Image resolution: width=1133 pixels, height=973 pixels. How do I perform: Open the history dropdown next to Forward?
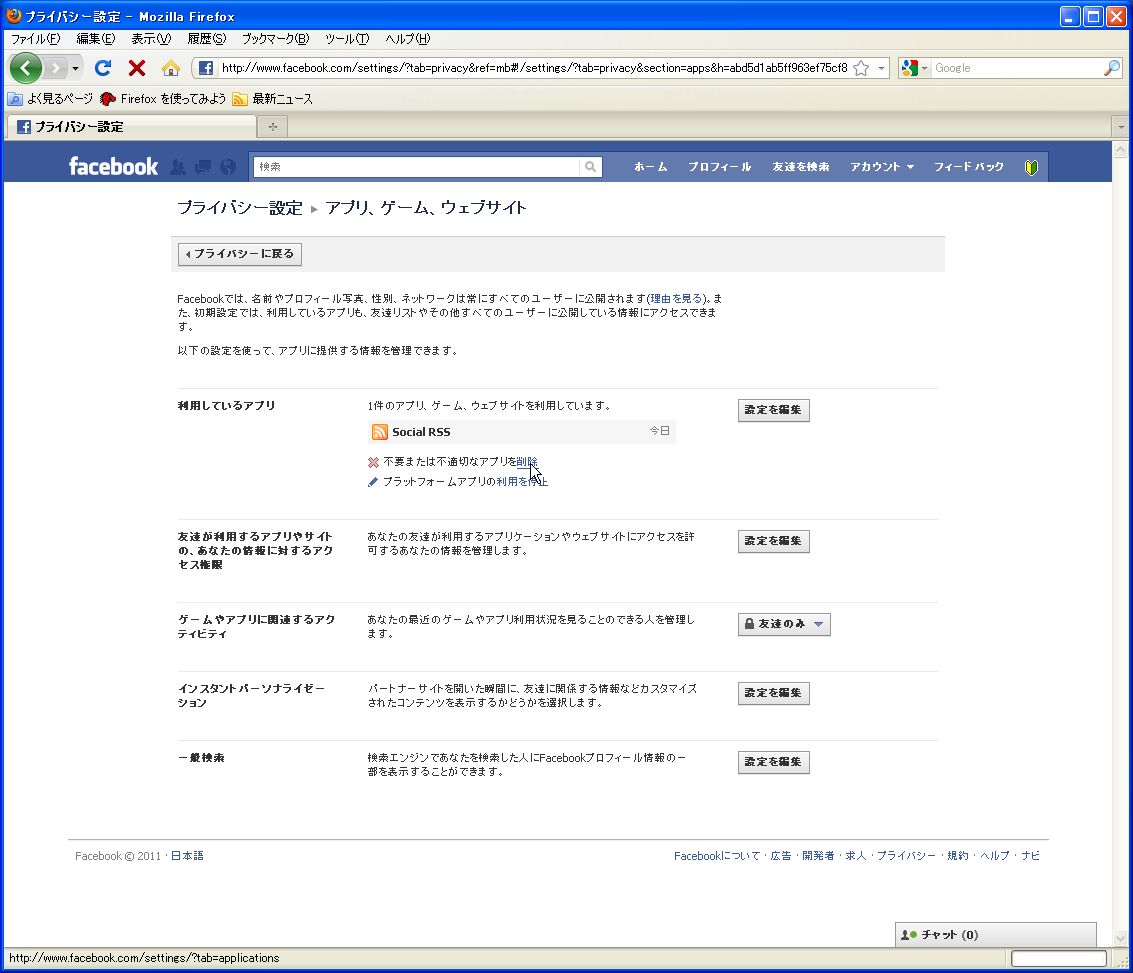click(75, 69)
